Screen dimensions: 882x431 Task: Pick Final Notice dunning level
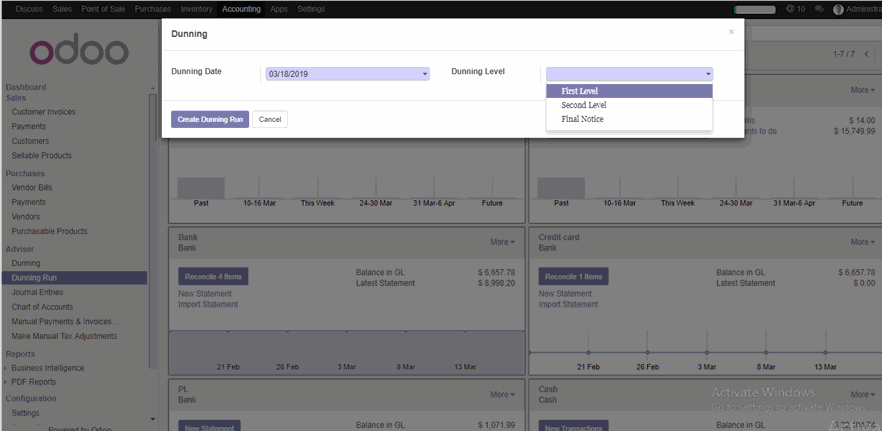582,119
